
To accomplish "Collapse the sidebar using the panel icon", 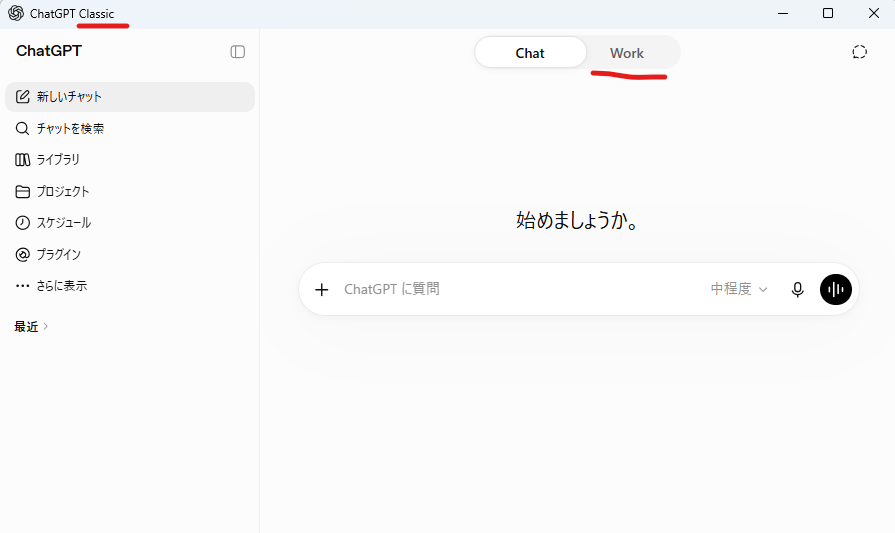I will (237, 52).
